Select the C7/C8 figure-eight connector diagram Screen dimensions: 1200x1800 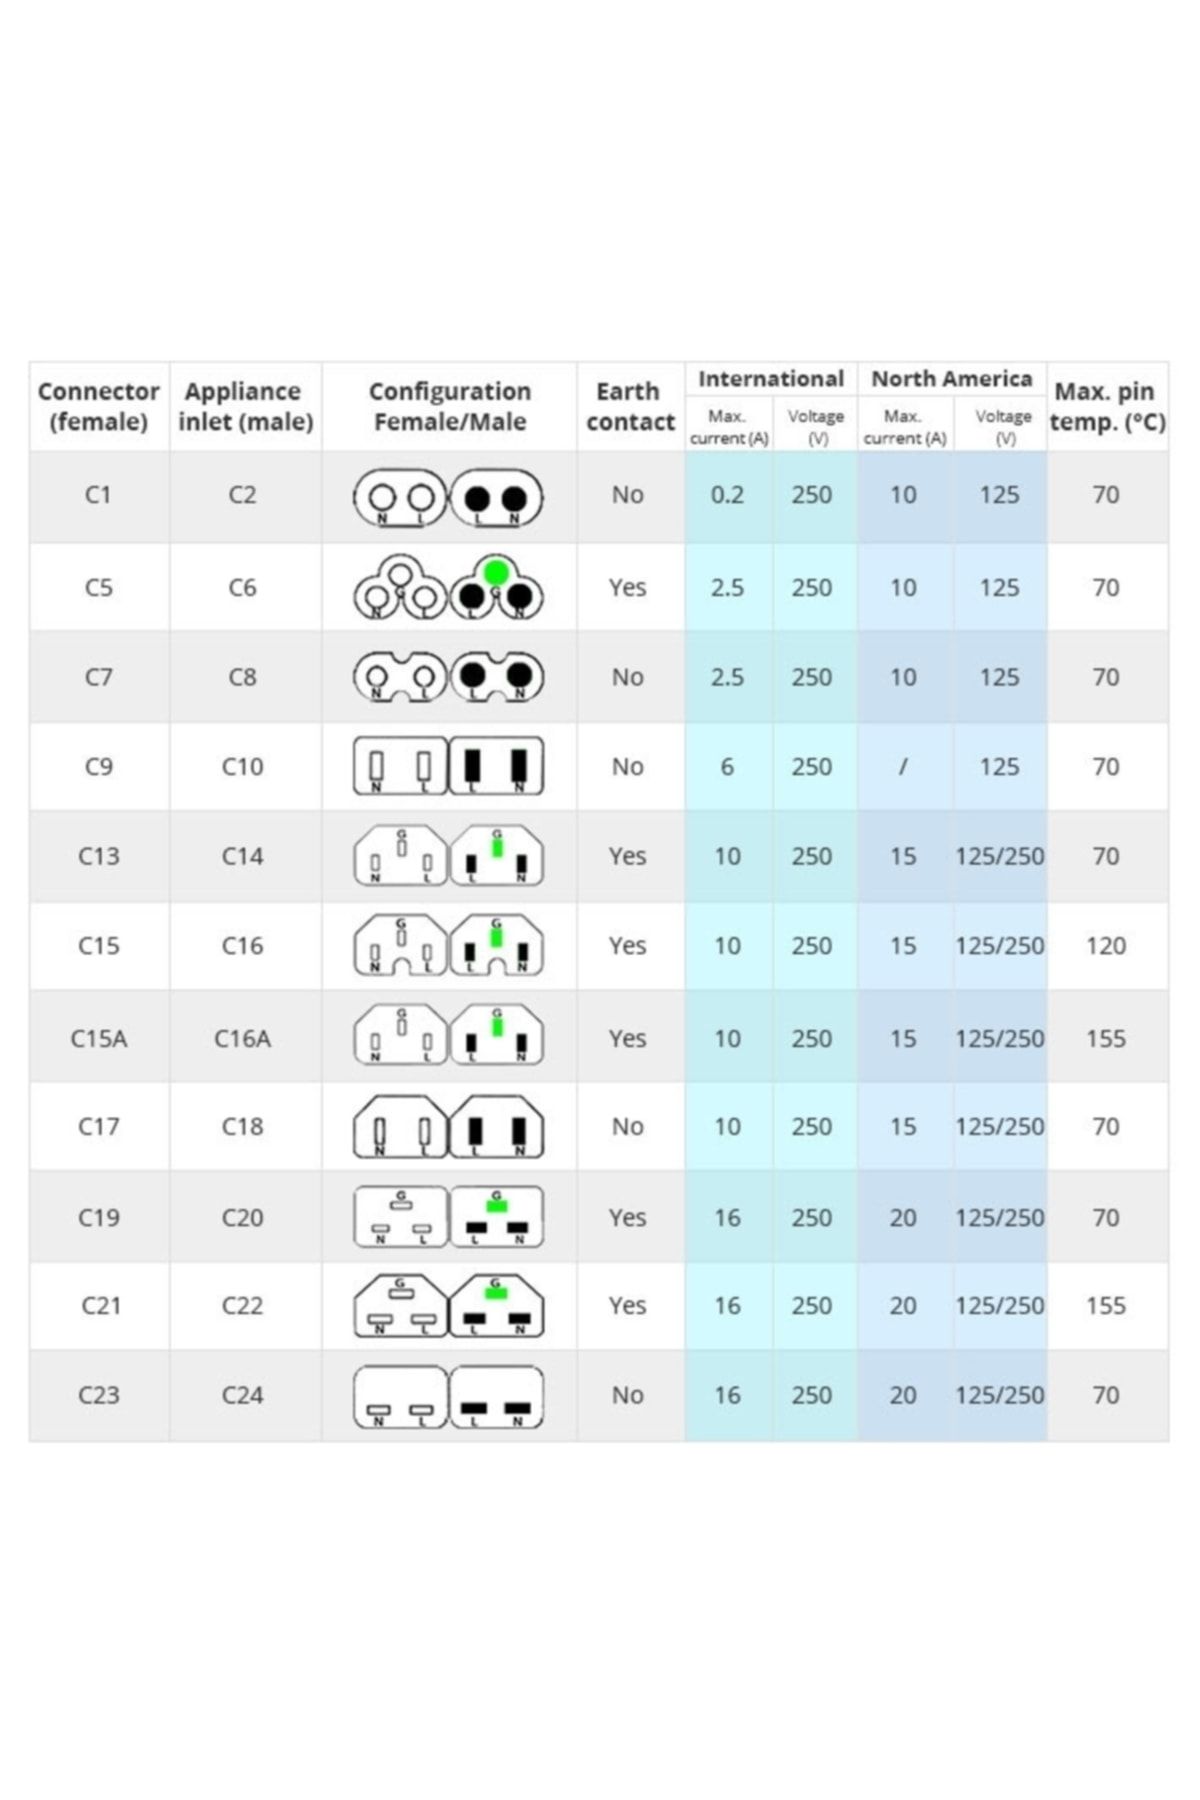click(448, 677)
